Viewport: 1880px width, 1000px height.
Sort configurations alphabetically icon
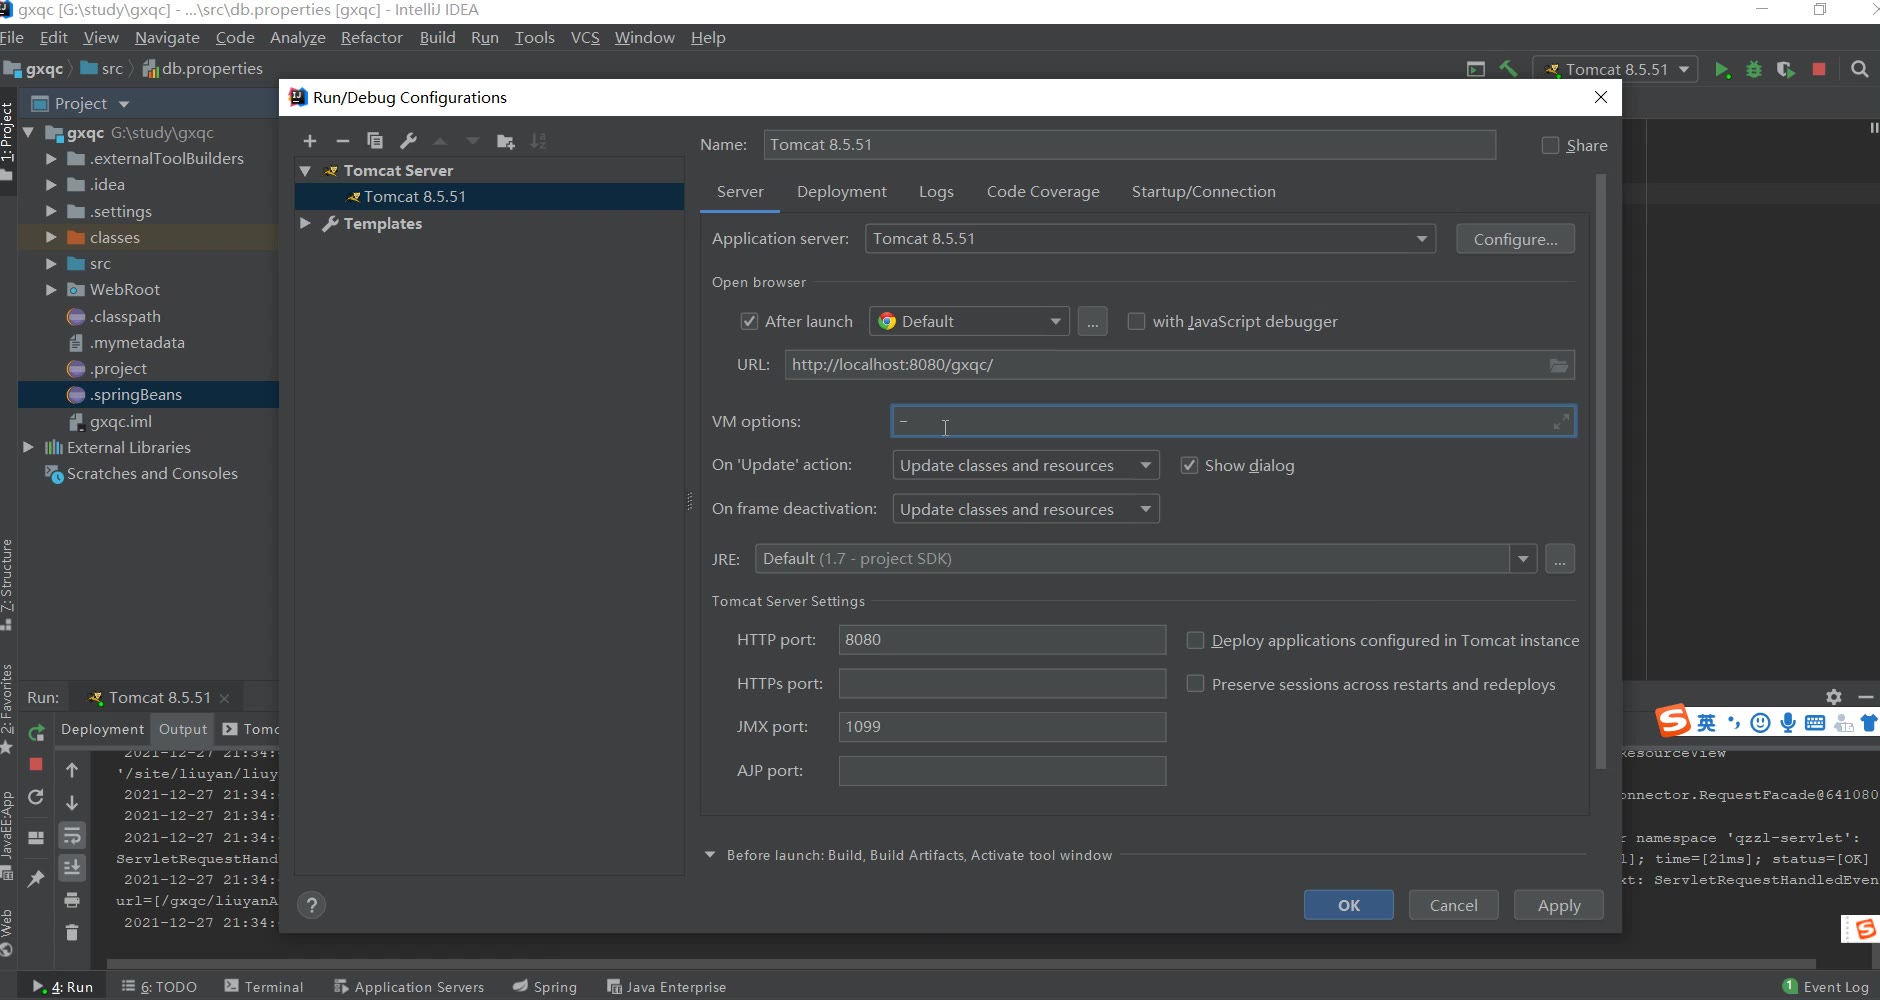(x=538, y=141)
